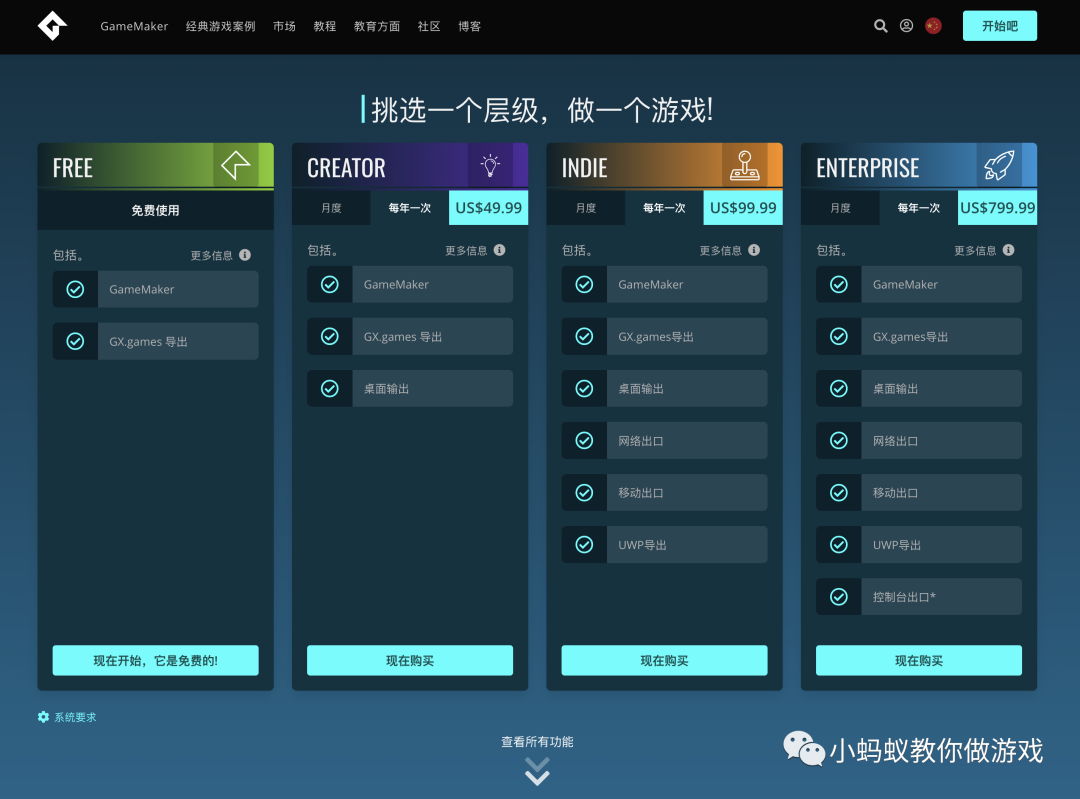Image resolution: width=1080 pixels, height=799 pixels.
Task: Open 经典游戏案例 nav menu
Action: pos(220,26)
